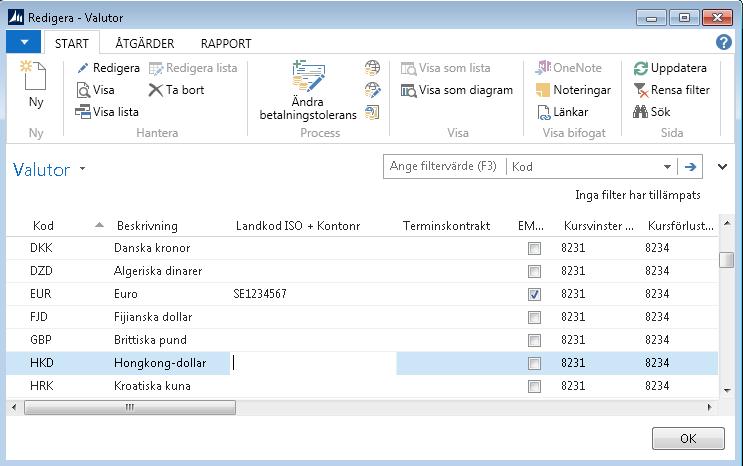
Task: Click the HKD Landkod ISO edit cell
Action: point(313,363)
